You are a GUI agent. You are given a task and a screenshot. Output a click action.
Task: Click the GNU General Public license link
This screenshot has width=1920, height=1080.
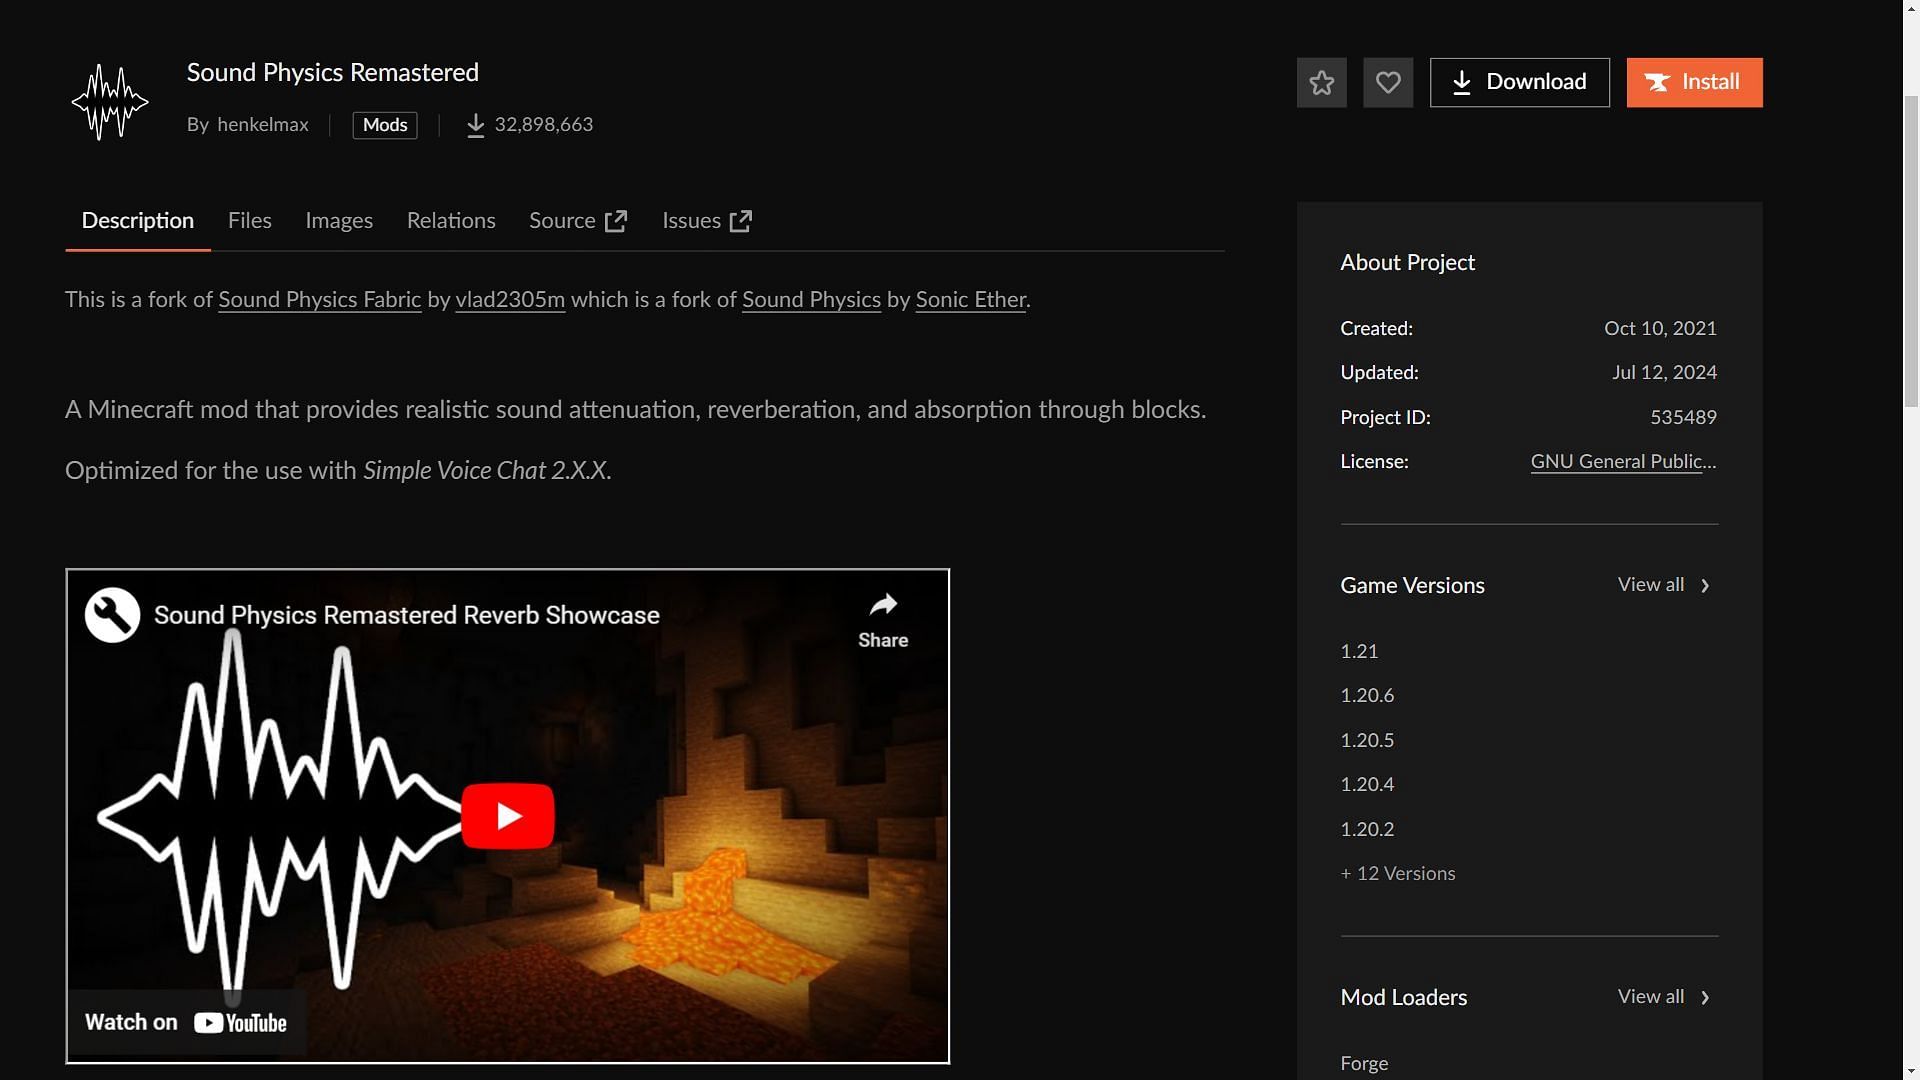point(1623,462)
